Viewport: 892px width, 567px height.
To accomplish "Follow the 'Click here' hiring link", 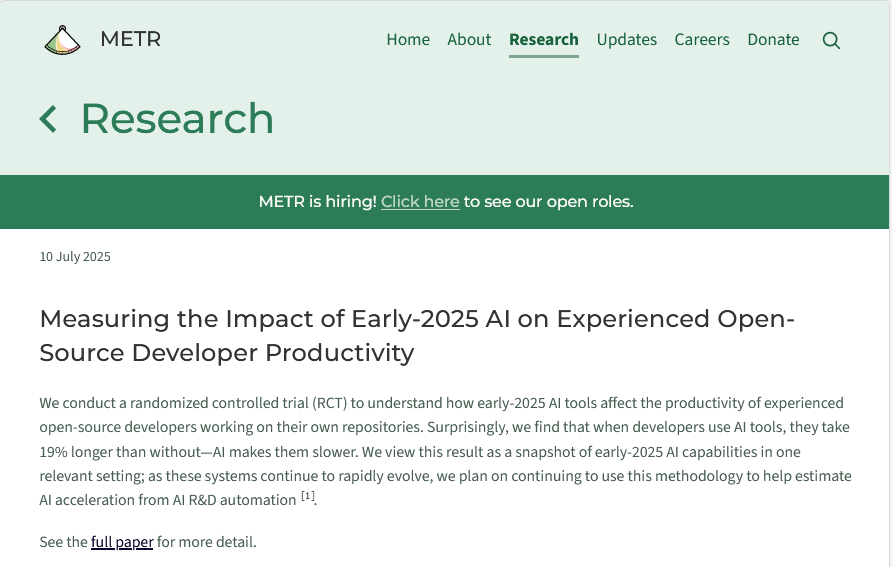I will pos(420,202).
